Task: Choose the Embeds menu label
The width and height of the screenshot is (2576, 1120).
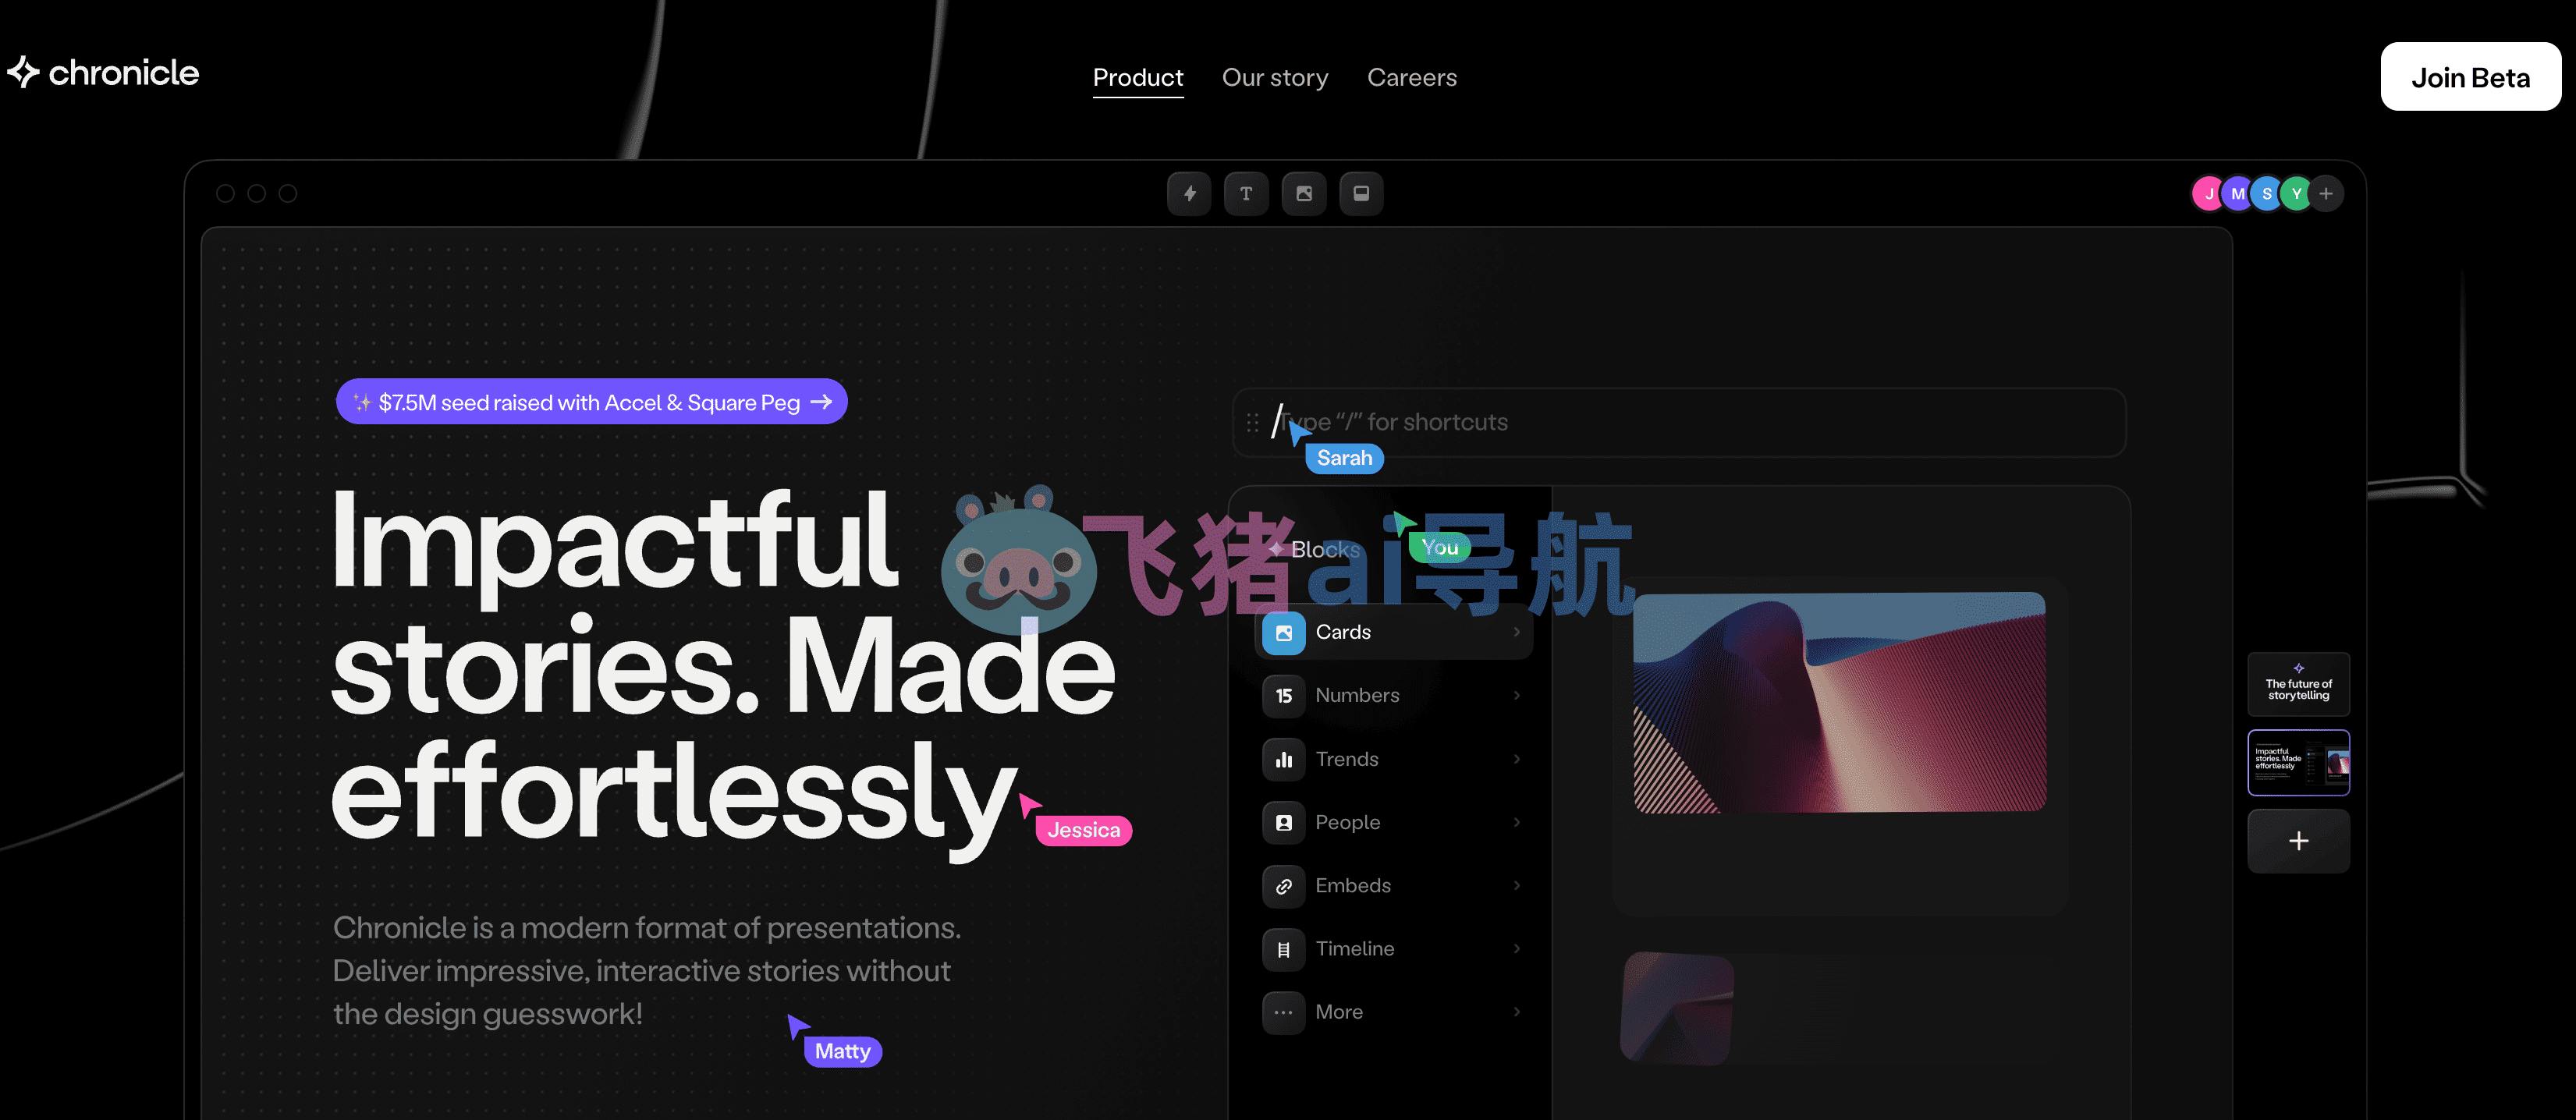Action: pyautogui.click(x=1352, y=885)
